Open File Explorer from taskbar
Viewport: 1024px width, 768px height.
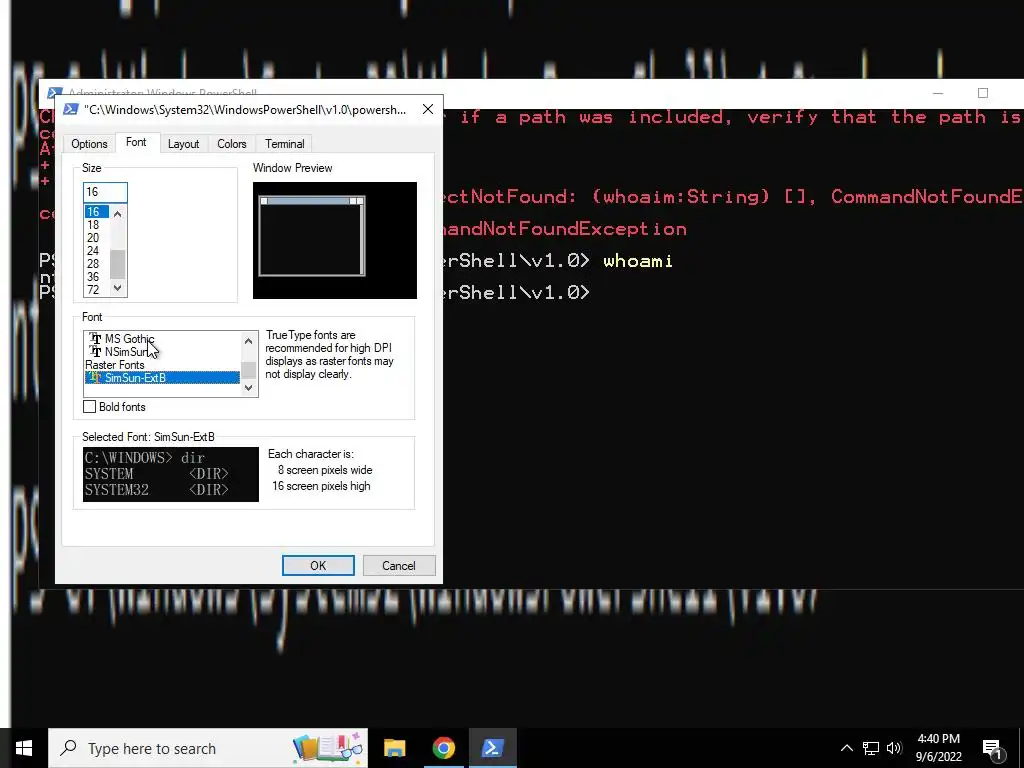(x=394, y=748)
